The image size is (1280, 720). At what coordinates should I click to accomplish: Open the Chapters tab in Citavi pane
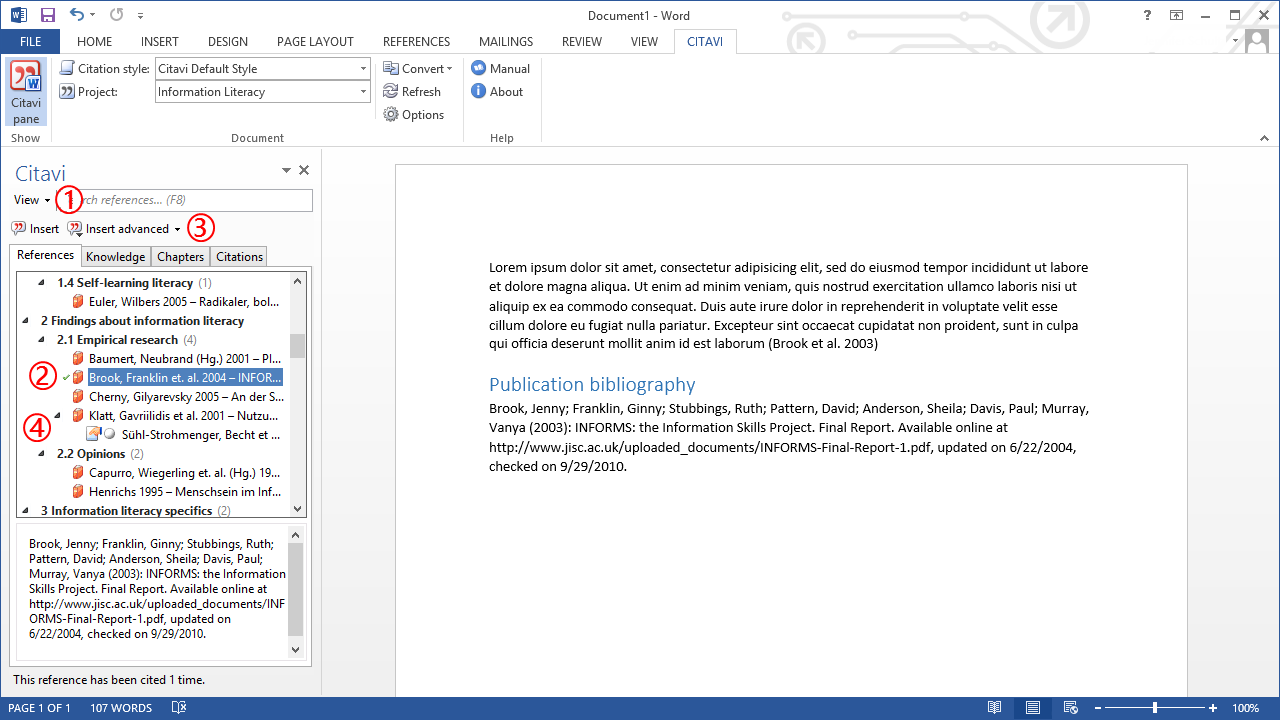pos(181,257)
